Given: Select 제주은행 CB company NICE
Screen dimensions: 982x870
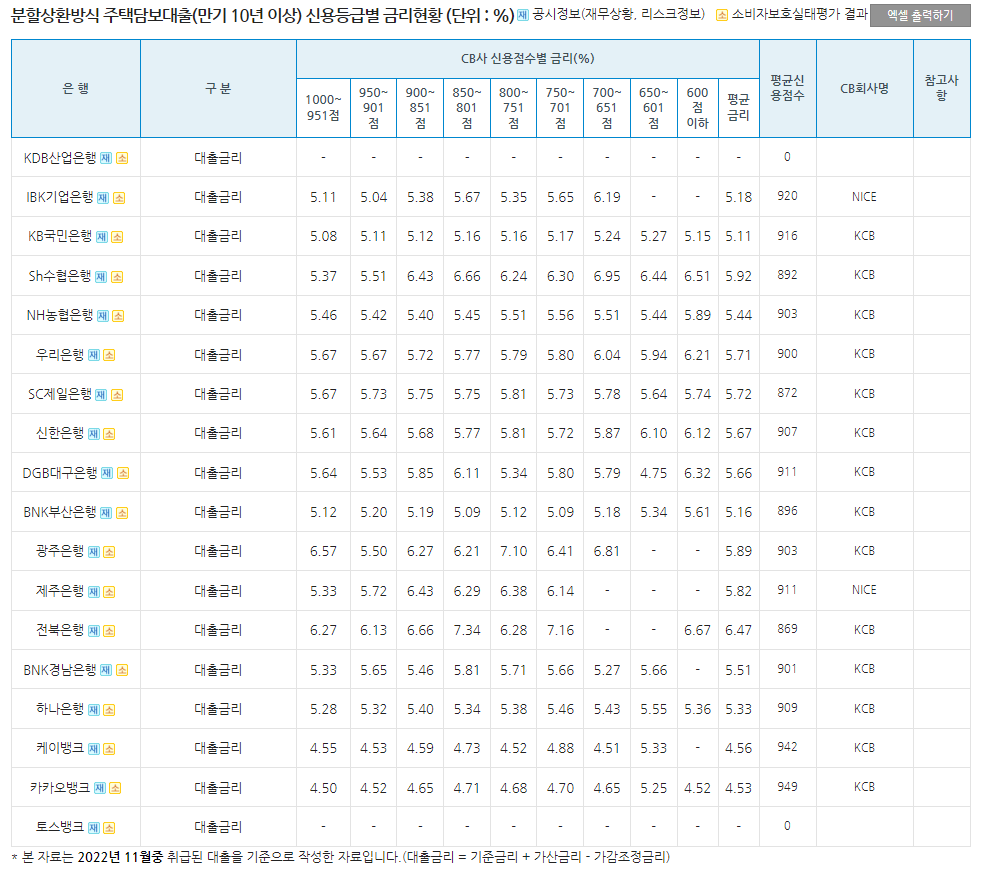Looking at the screenshot, I should click(864, 590).
